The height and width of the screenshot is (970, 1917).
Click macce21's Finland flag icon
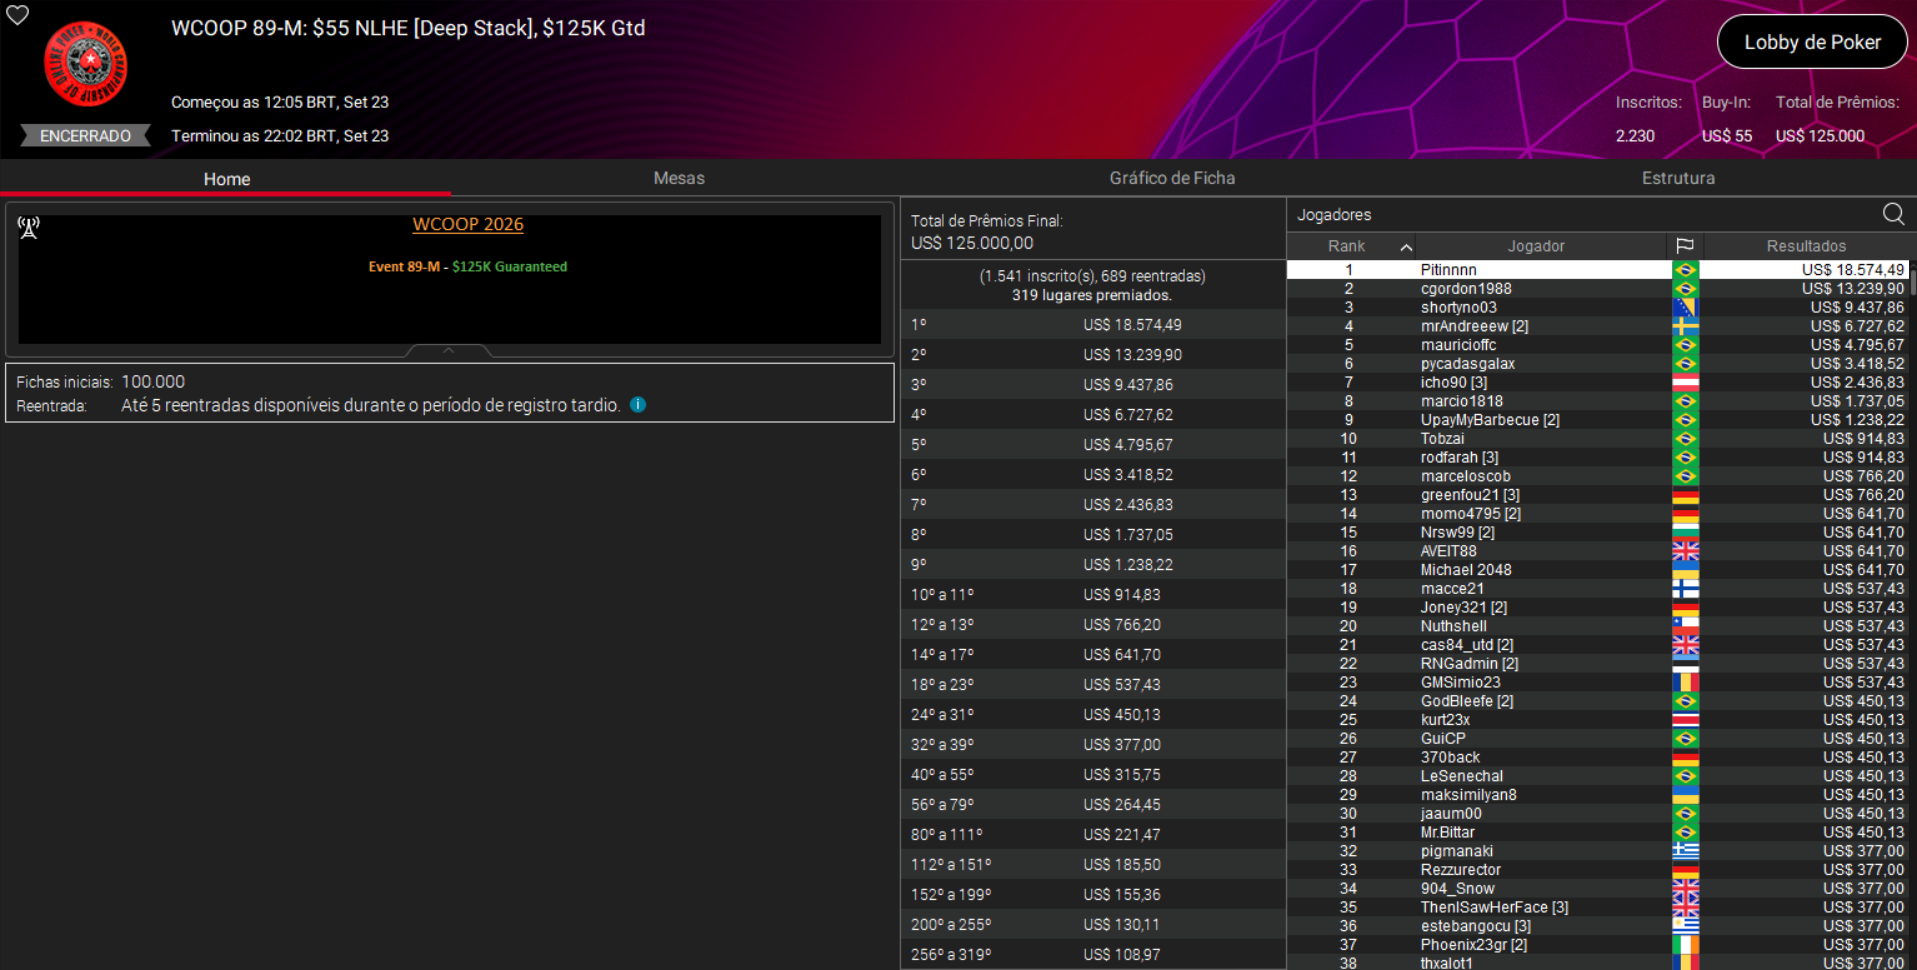tap(1685, 589)
